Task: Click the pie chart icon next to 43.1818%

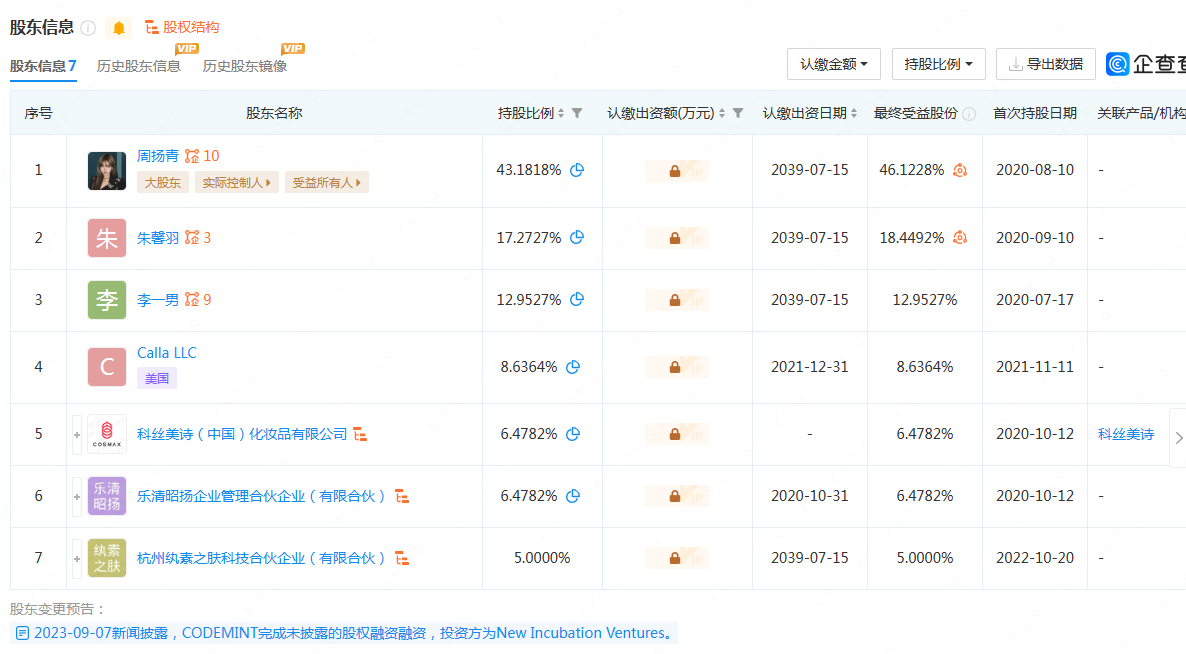Action: 577,170
